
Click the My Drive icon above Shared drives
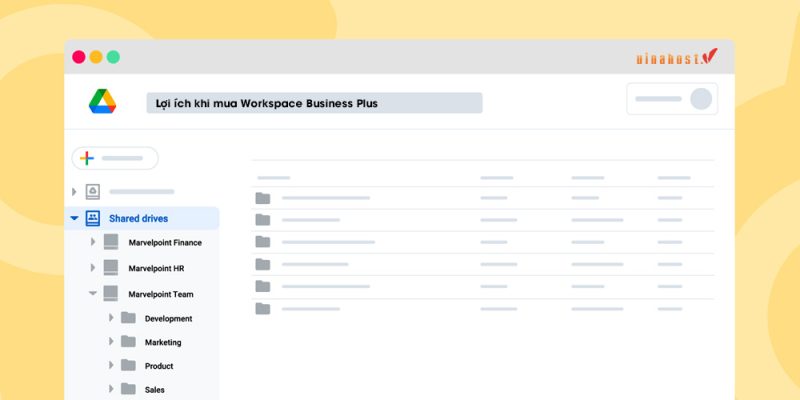tap(93, 192)
